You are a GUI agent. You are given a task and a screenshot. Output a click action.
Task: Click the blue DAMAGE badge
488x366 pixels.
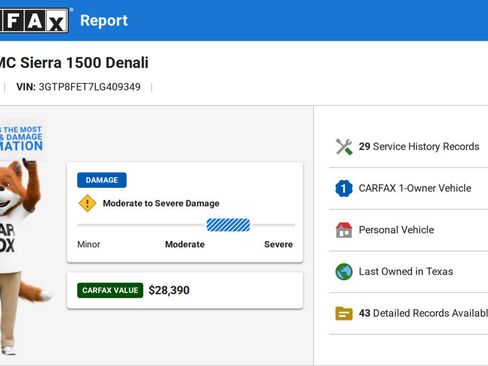102,180
